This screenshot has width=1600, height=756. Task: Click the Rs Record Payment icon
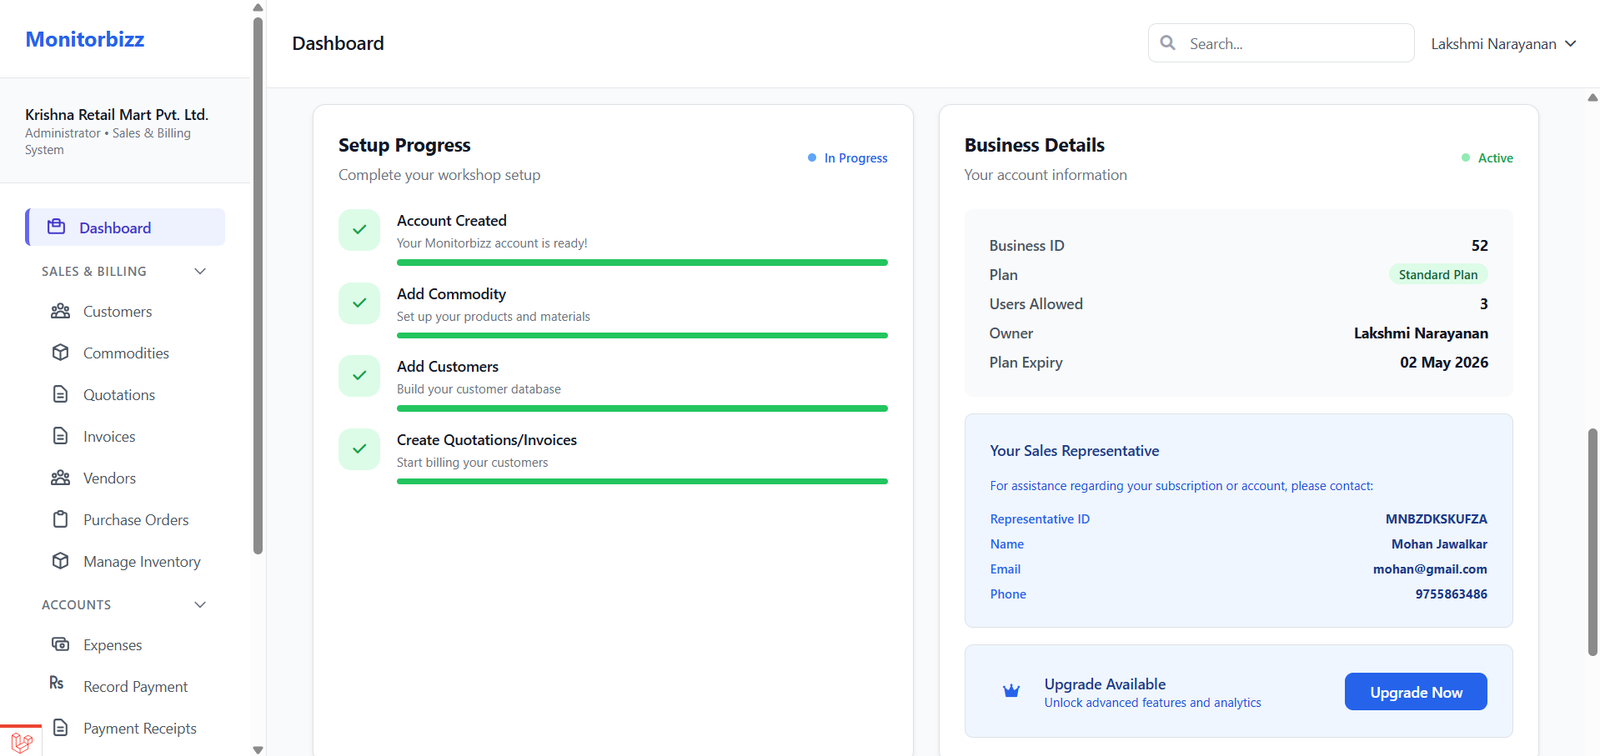57,683
